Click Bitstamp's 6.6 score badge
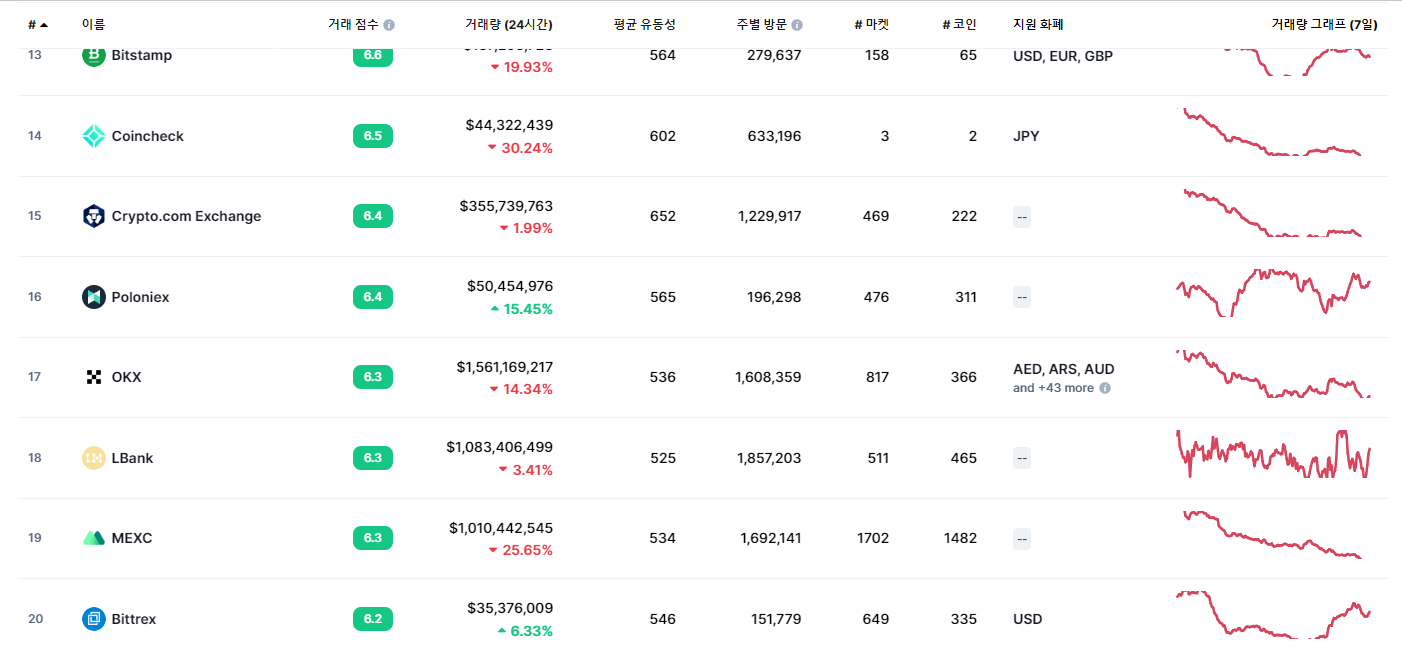Image resolution: width=1402 pixels, height=658 pixels. [373, 55]
